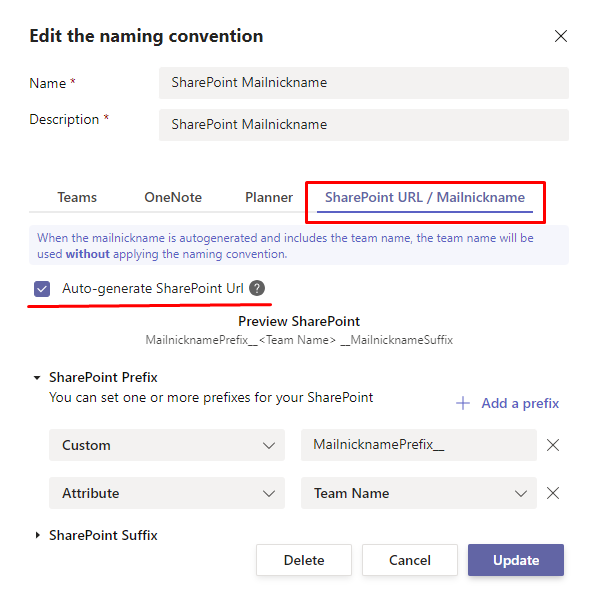Close the naming convention dialog
The width and height of the screenshot is (596, 608).
(x=561, y=36)
